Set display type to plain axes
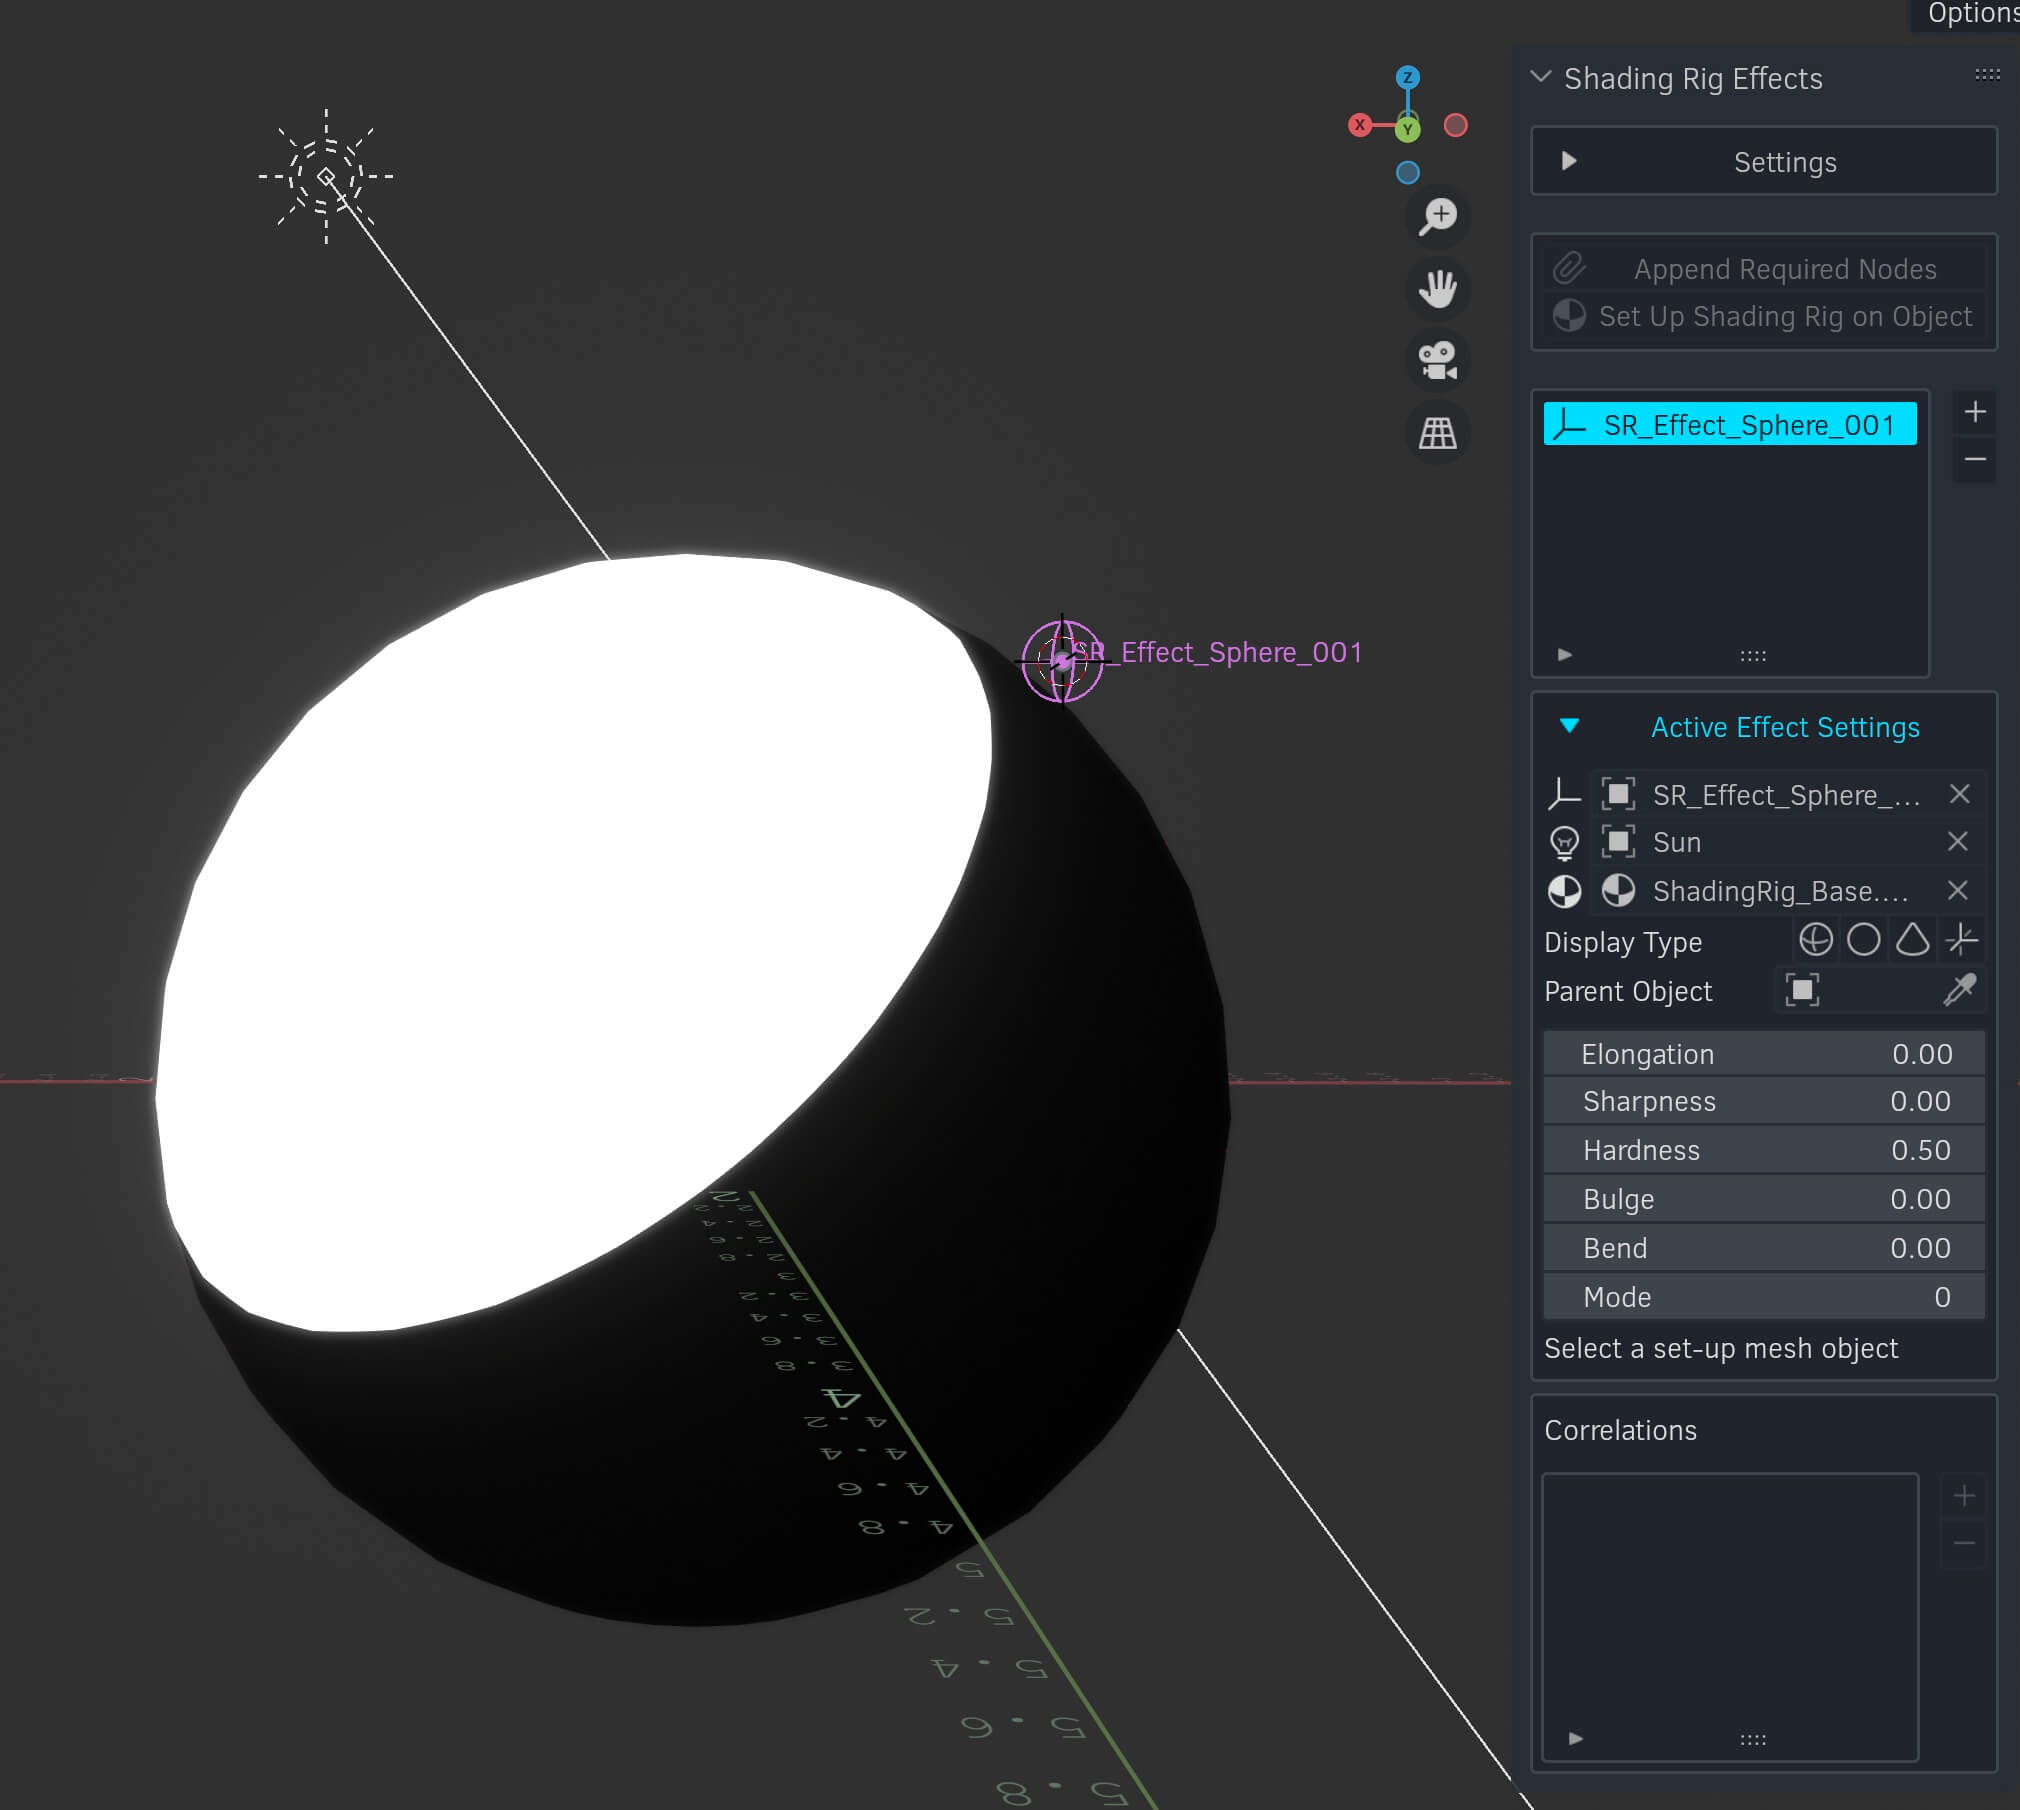2020x1810 pixels. coord(1962,940)
